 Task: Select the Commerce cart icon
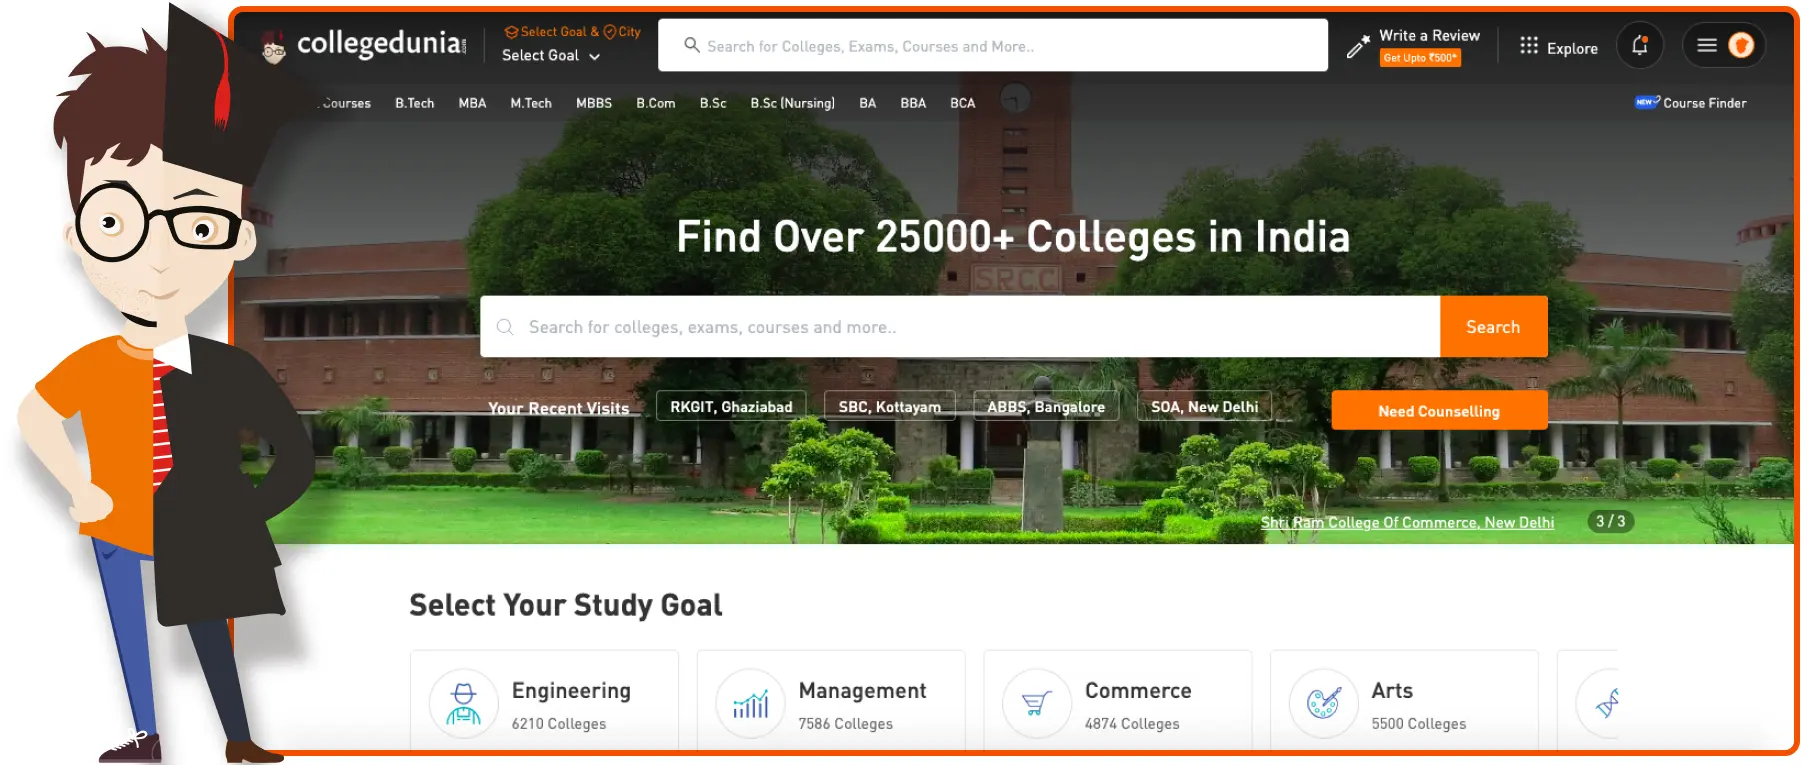[x=1037, y=703]
